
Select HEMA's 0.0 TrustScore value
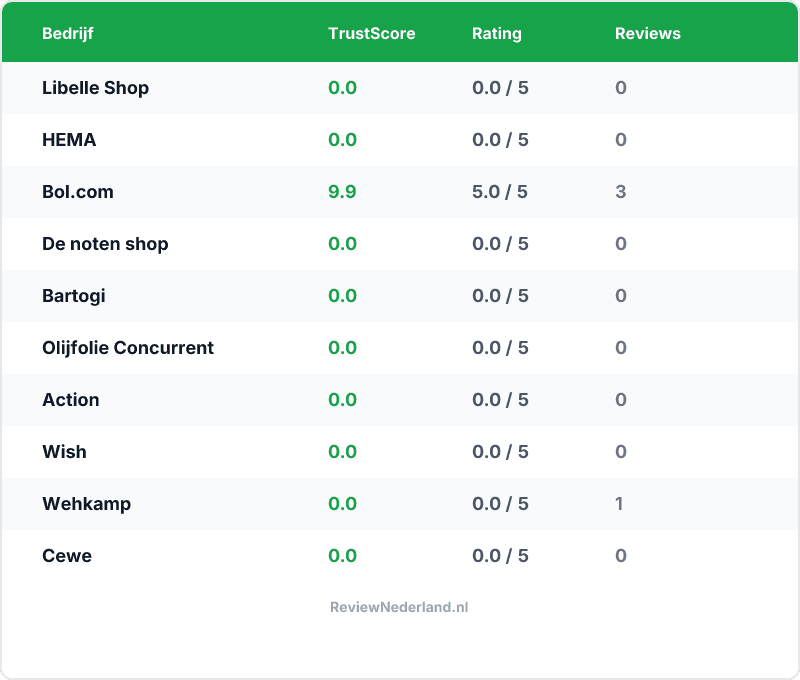[x=343, y=140]
